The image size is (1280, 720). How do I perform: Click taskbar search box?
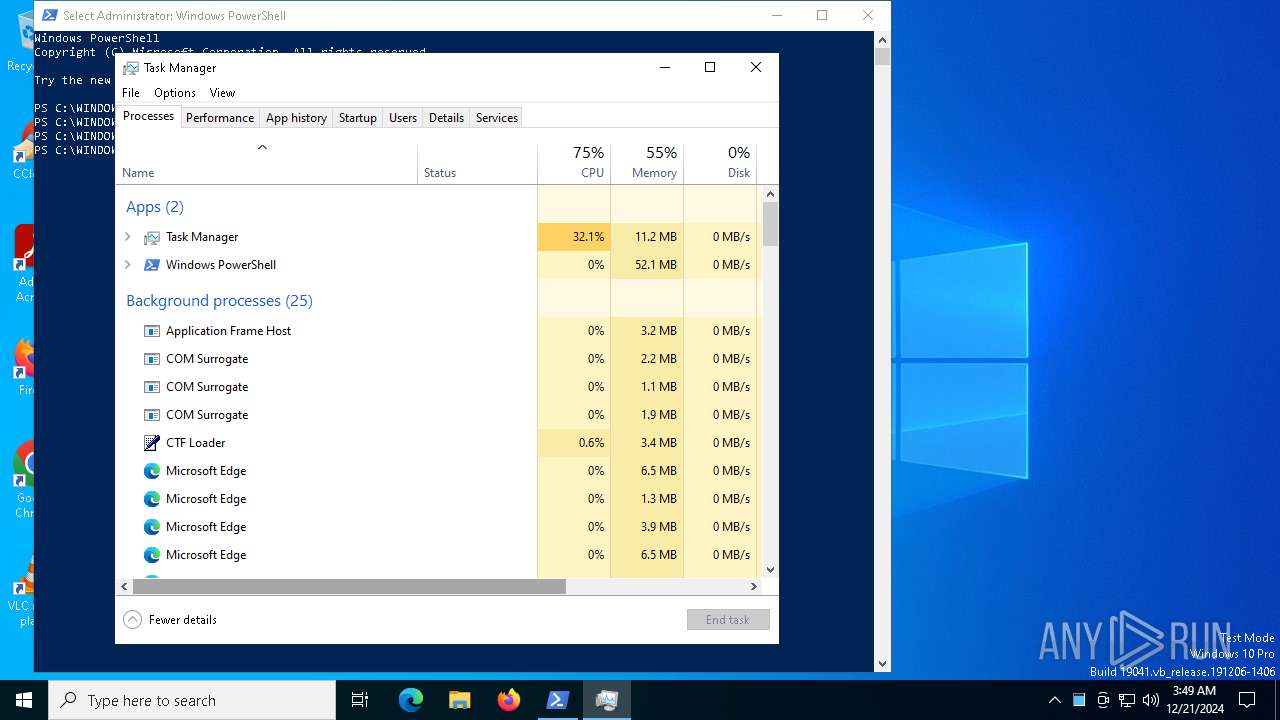192,700
